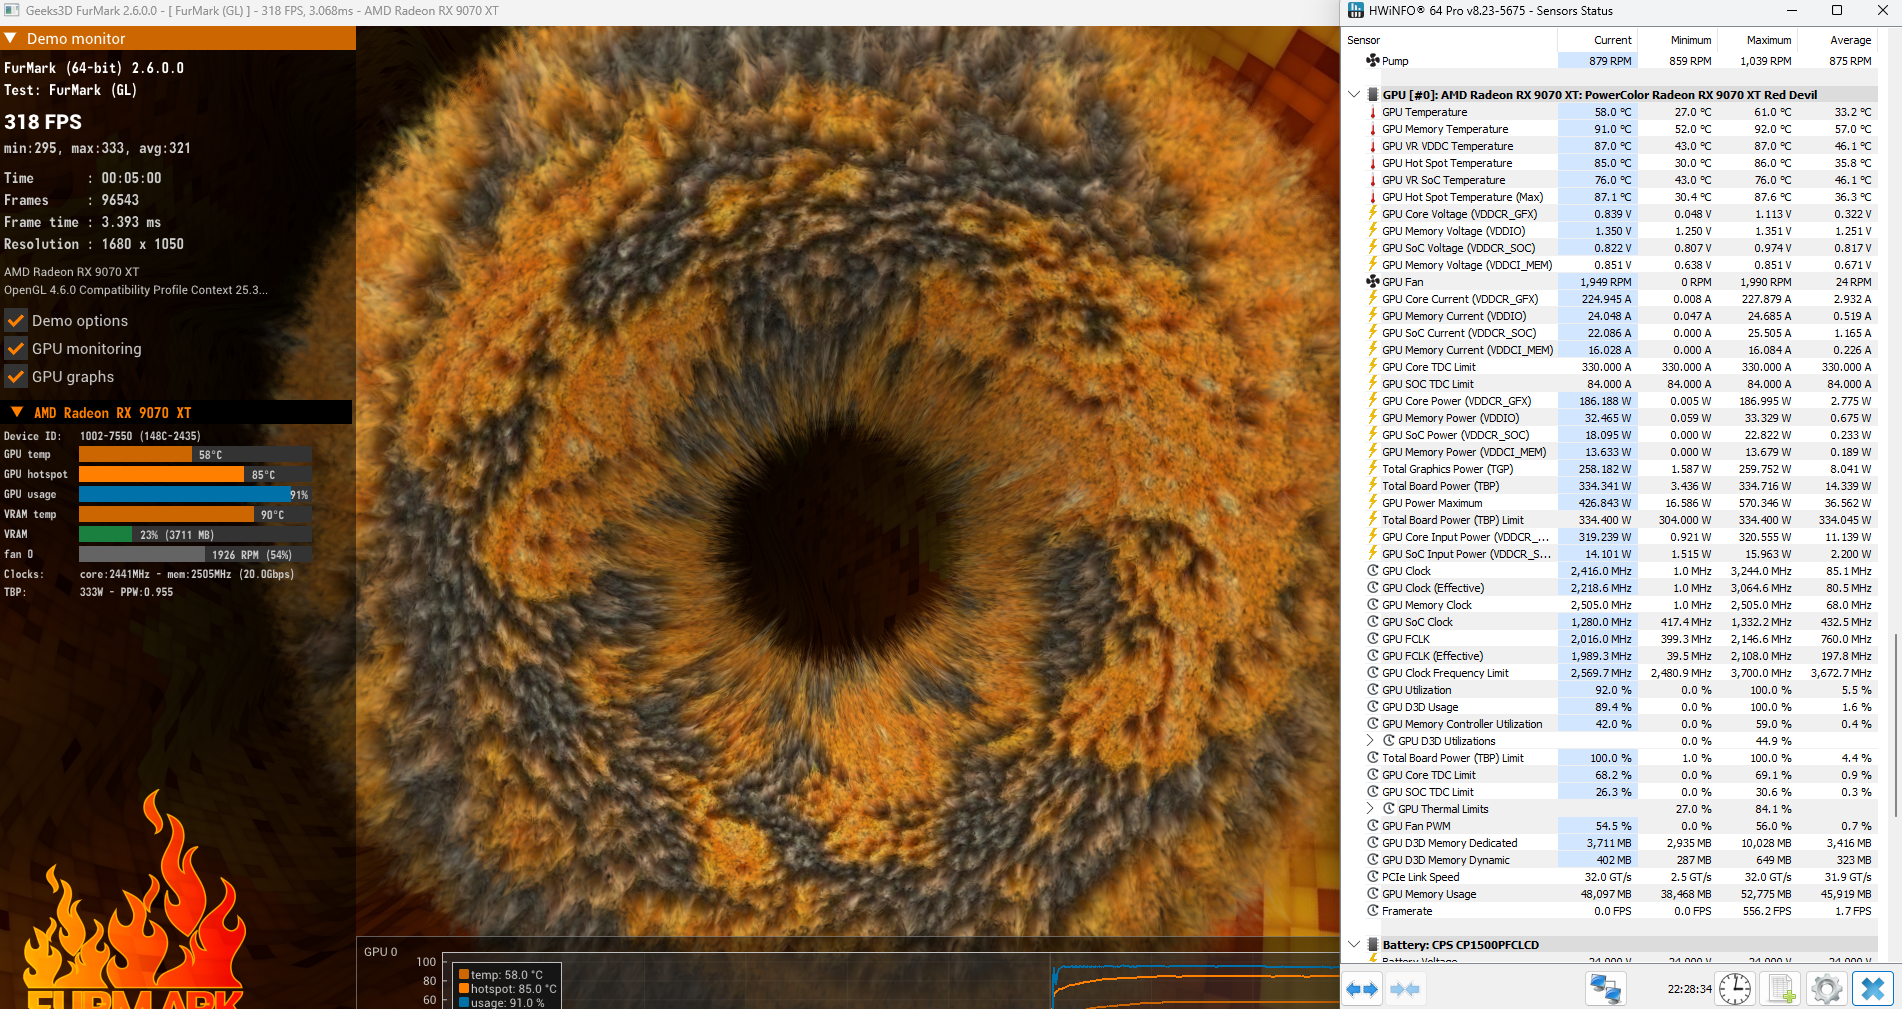The image size is (1902, 1009).
Task: Click the expand columns double-arrow icon
Action: (1361, 989)
